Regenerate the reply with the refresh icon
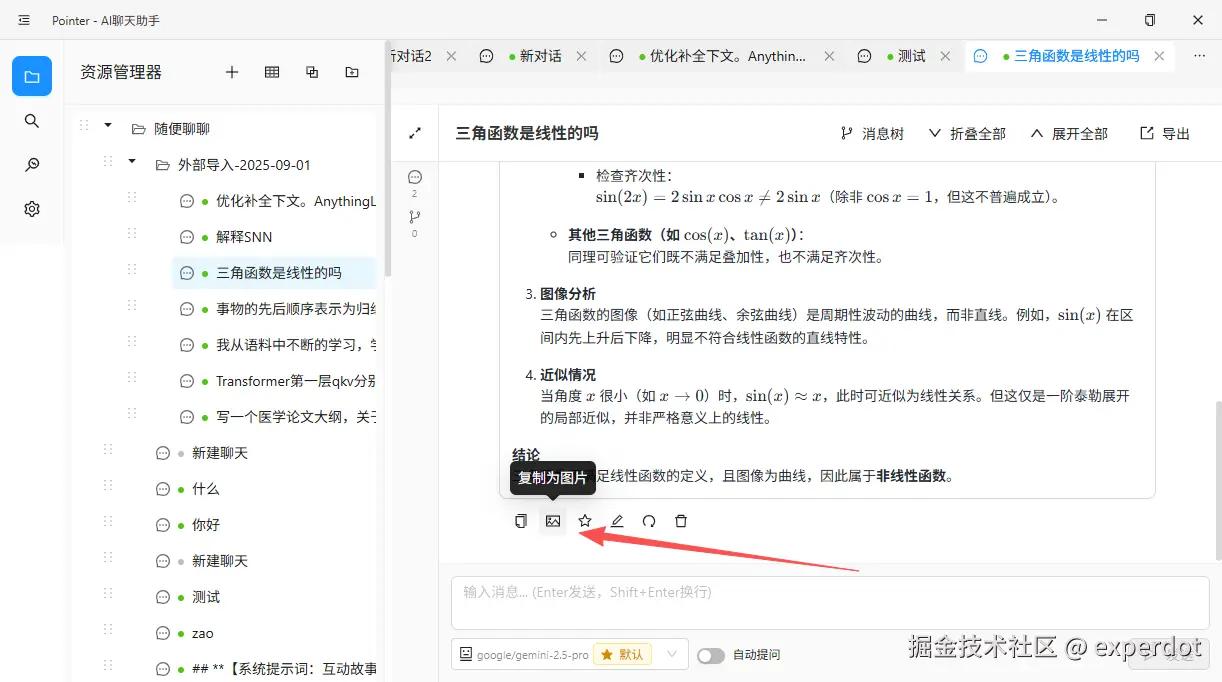 pos(649,521)
